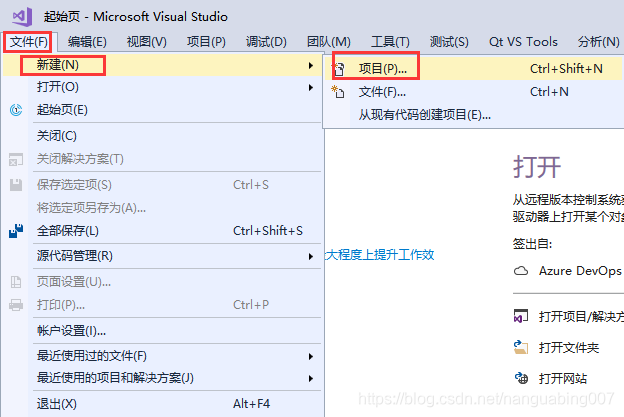624x417 pixels.
Task: Choose 最近使用的项目和解决方案(J) menu entry
Action: coord(162,378)
